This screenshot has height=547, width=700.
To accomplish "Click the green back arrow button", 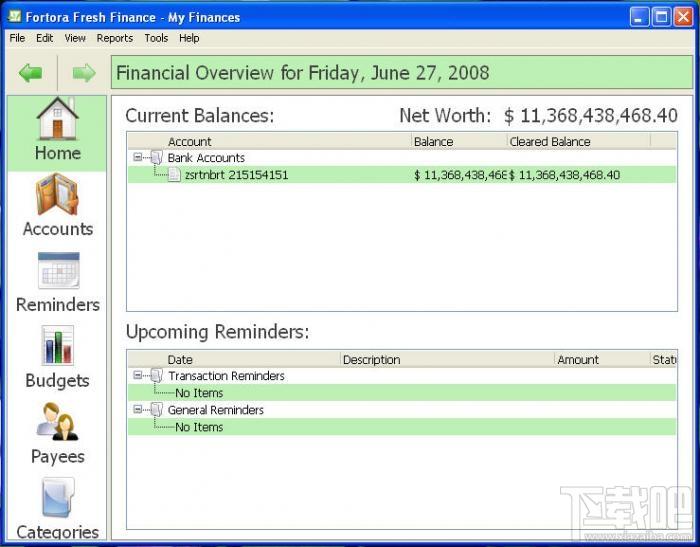I will pos(30,72).
